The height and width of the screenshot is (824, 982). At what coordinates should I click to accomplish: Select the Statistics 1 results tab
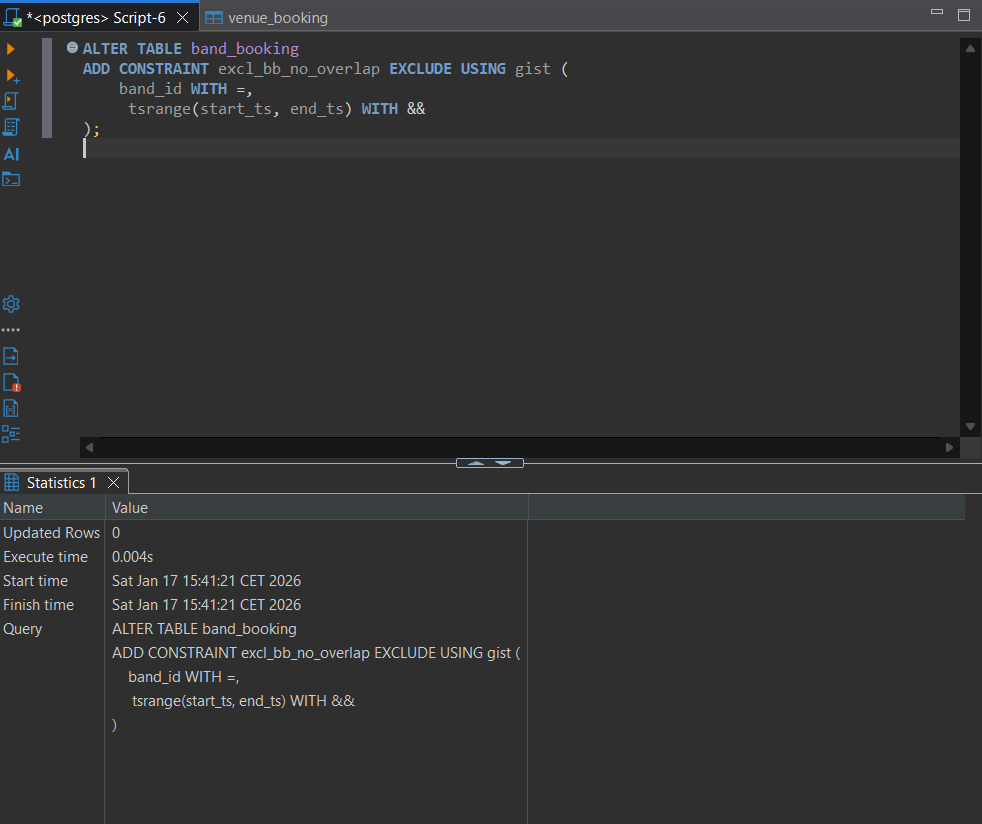tap(61, 483)
